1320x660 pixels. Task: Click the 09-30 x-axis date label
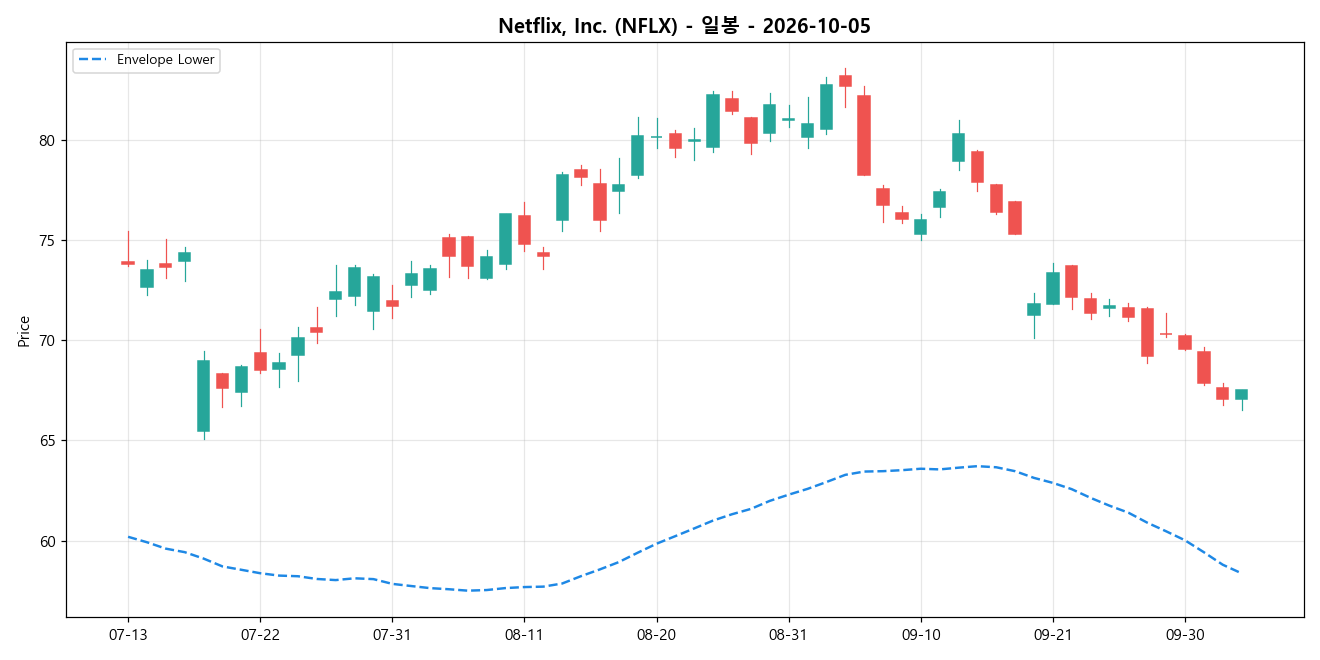click(x=1184, y=635)
